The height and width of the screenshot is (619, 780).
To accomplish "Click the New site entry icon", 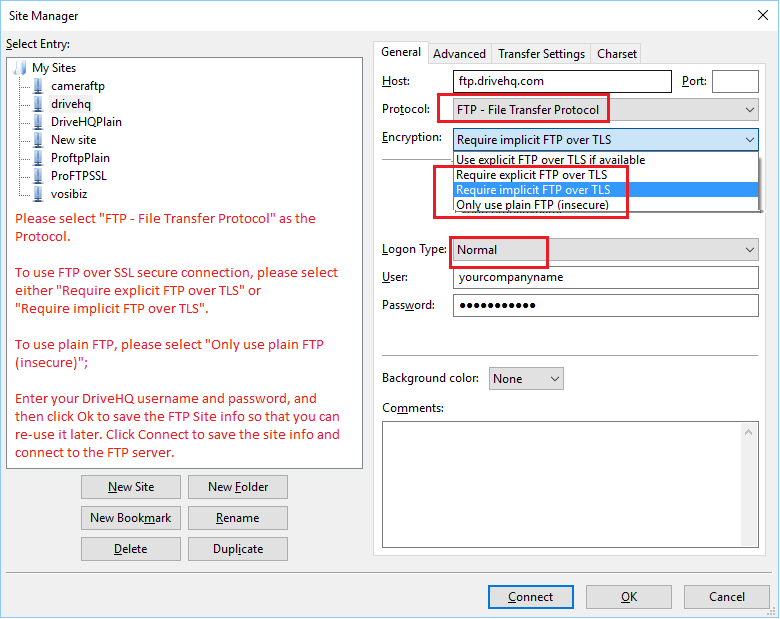I will (38, 140).
